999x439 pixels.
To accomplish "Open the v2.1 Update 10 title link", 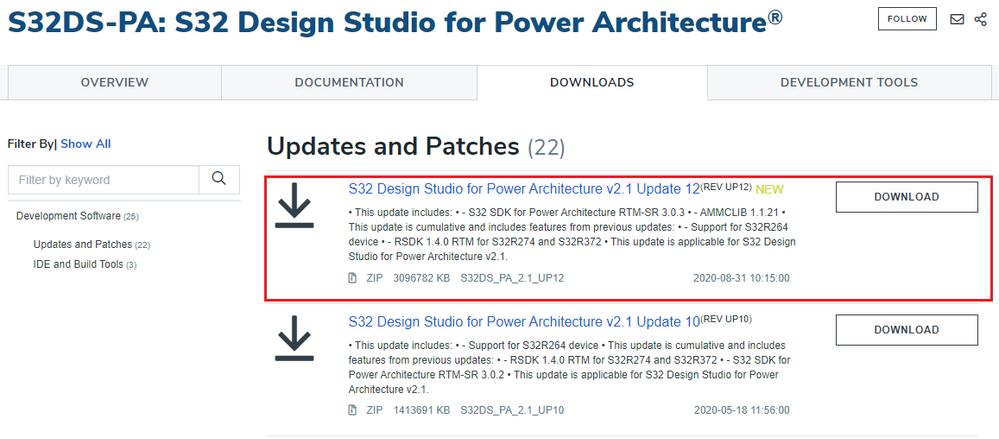I will click(524, 322).
